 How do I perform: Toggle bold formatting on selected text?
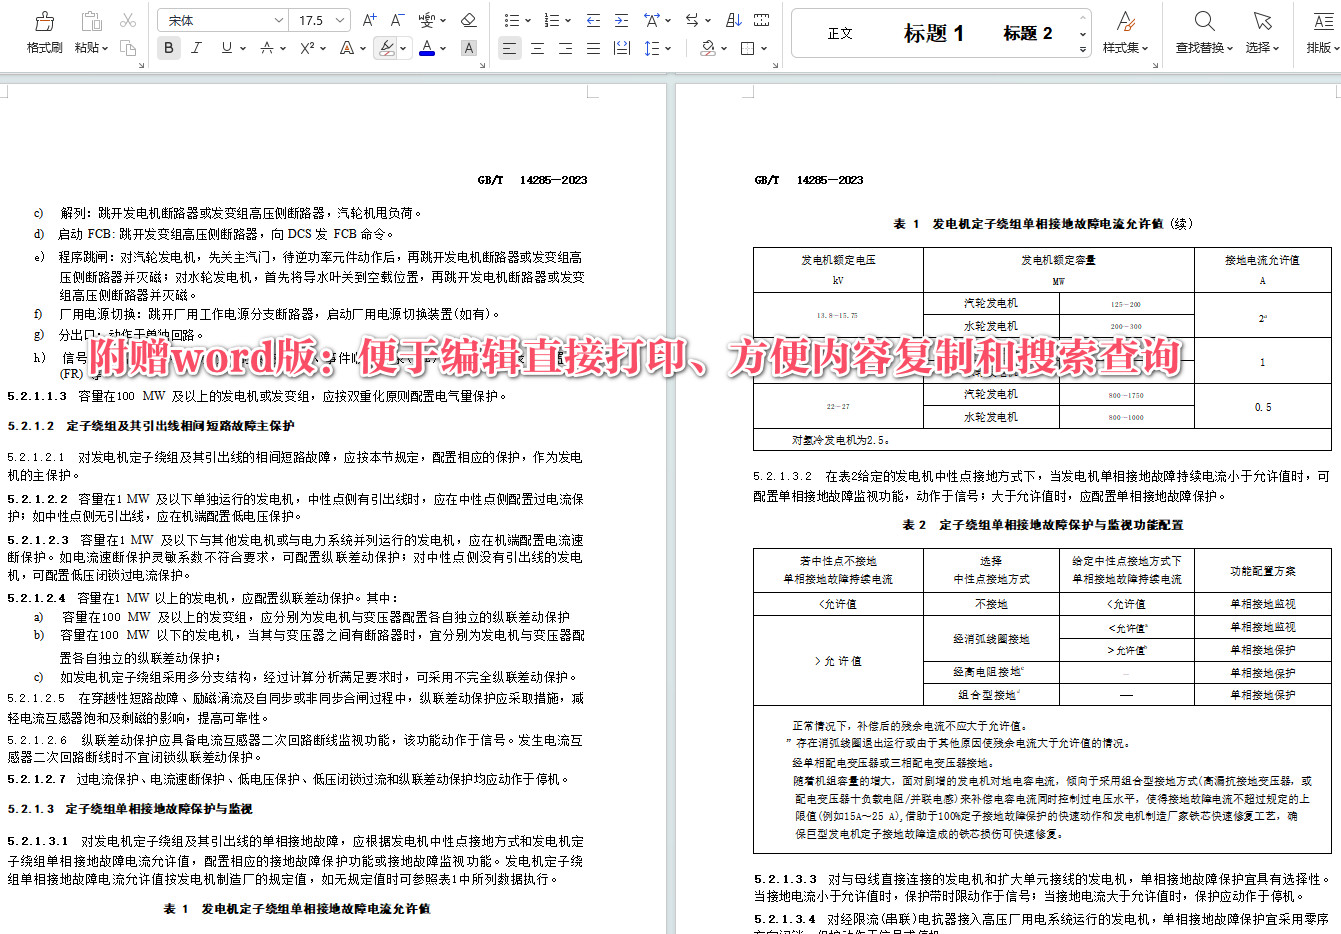click(168, 47)
